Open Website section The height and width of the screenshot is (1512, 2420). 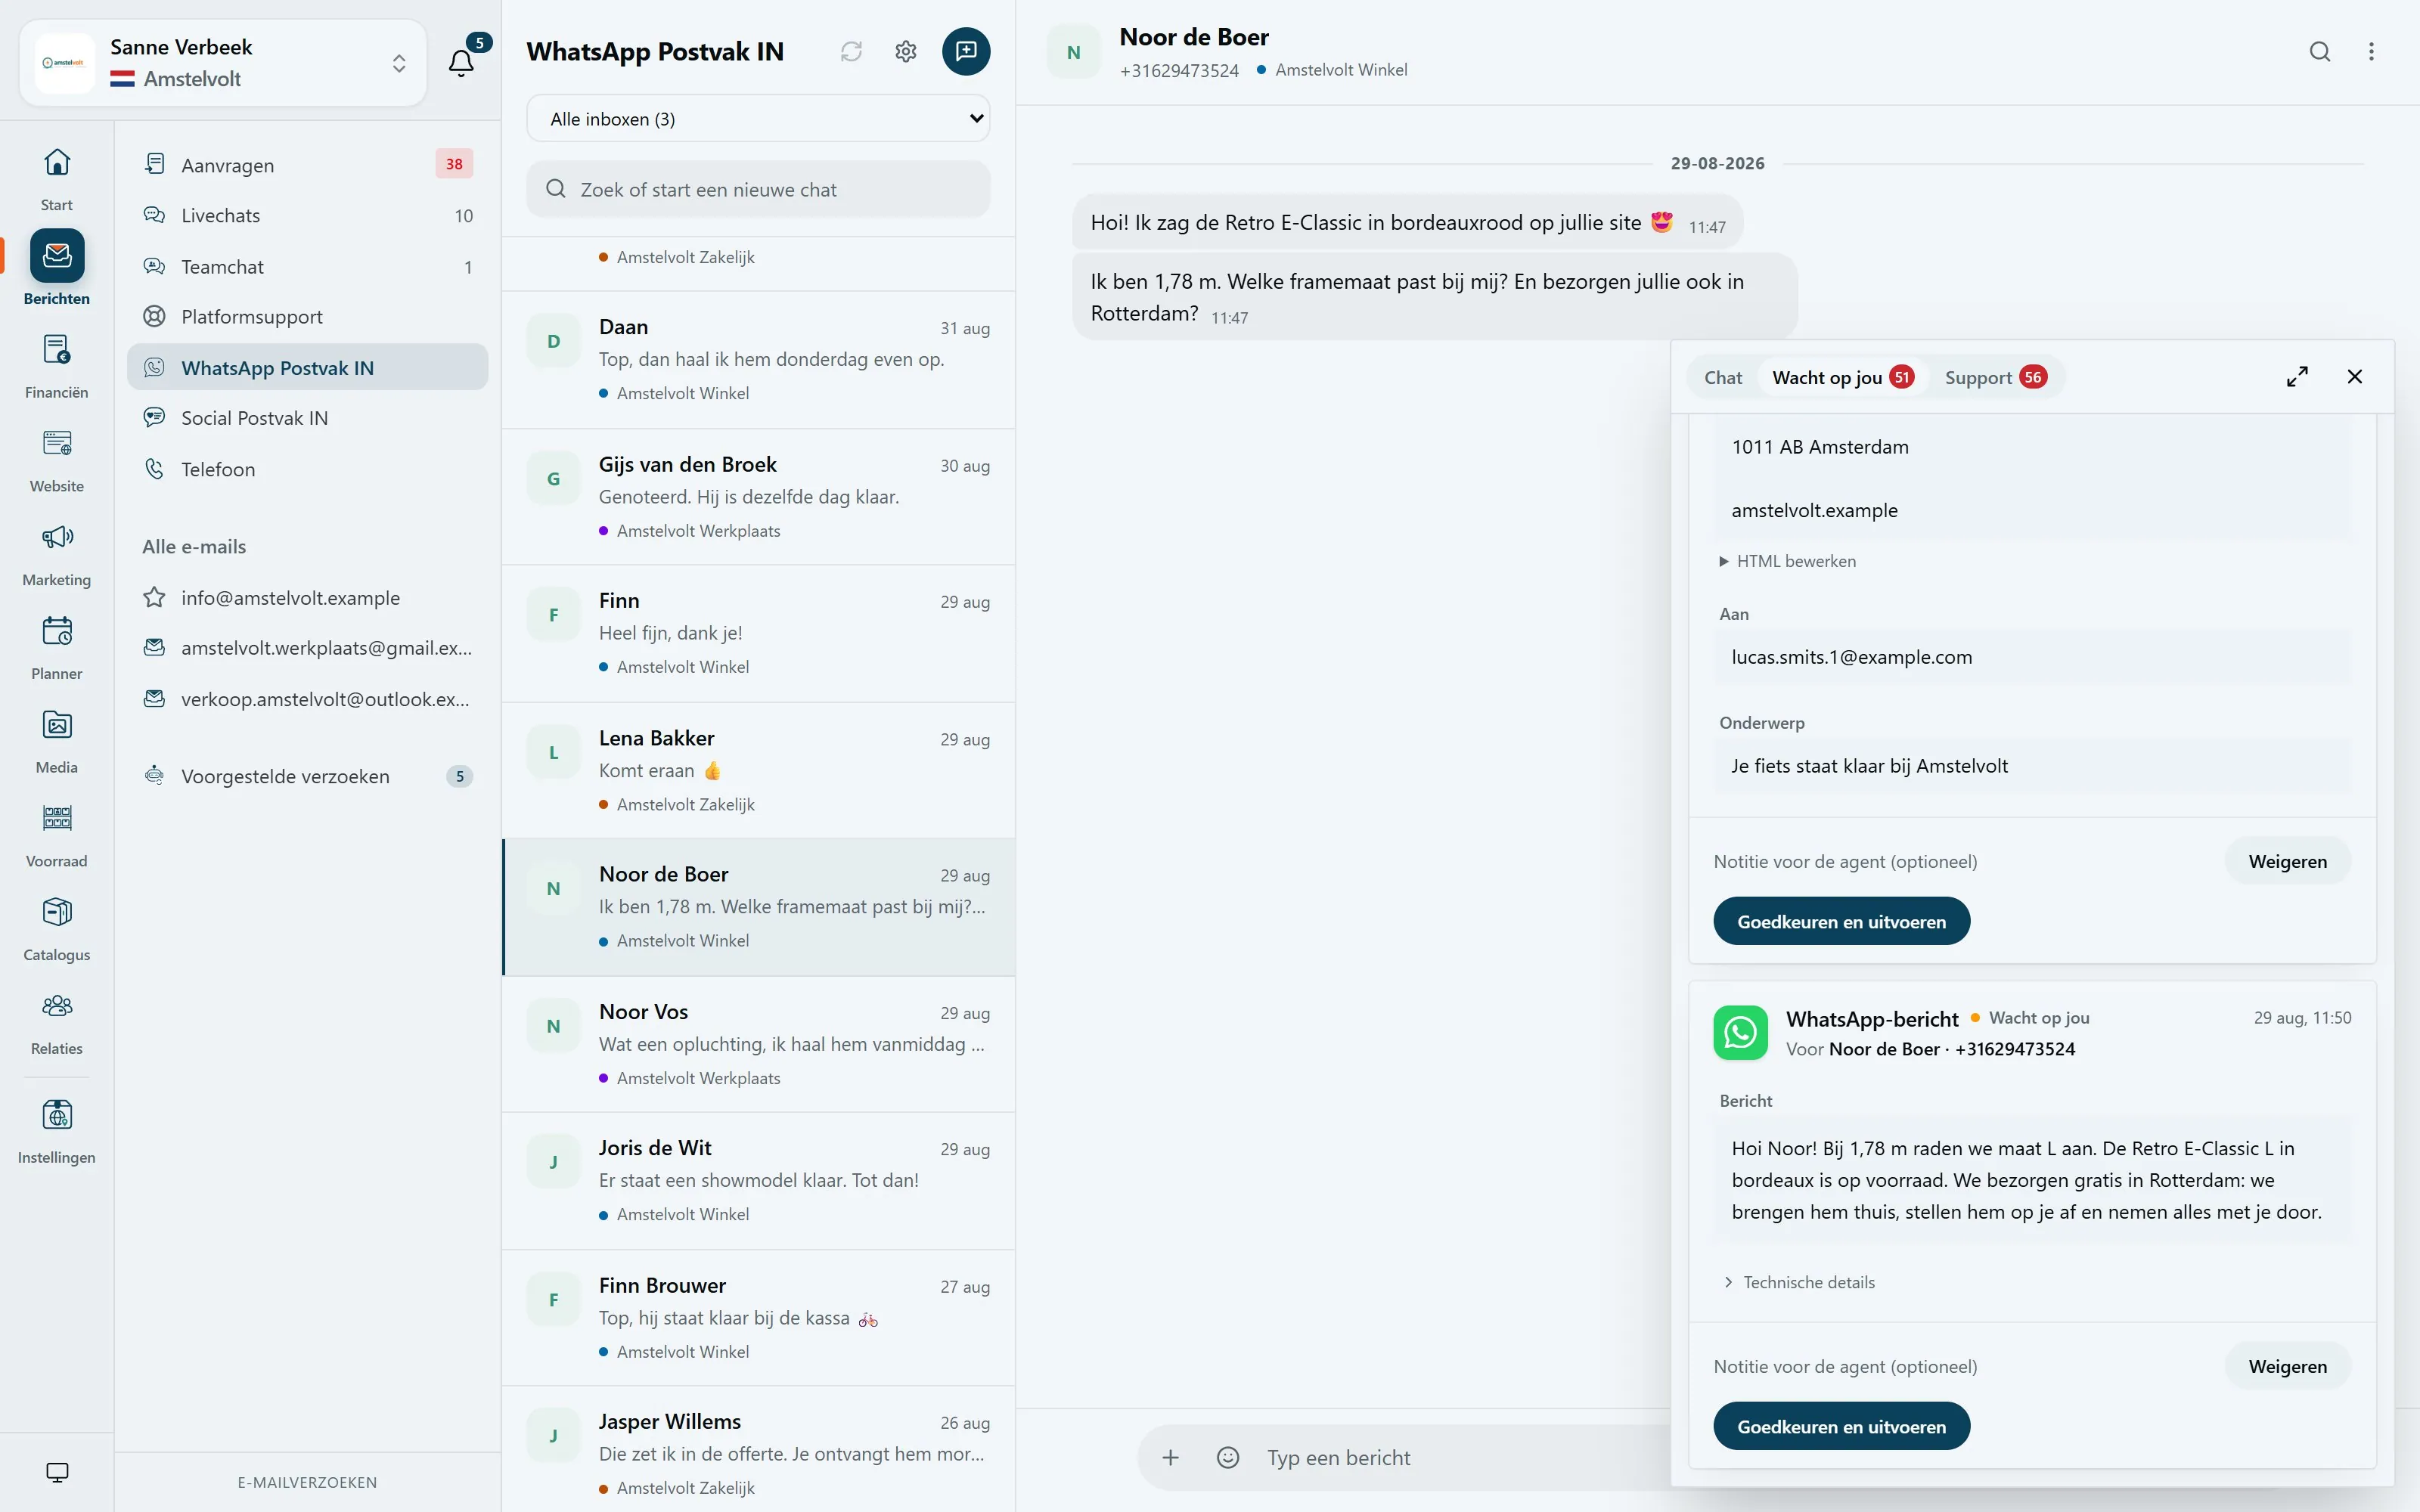click(57, 460)
